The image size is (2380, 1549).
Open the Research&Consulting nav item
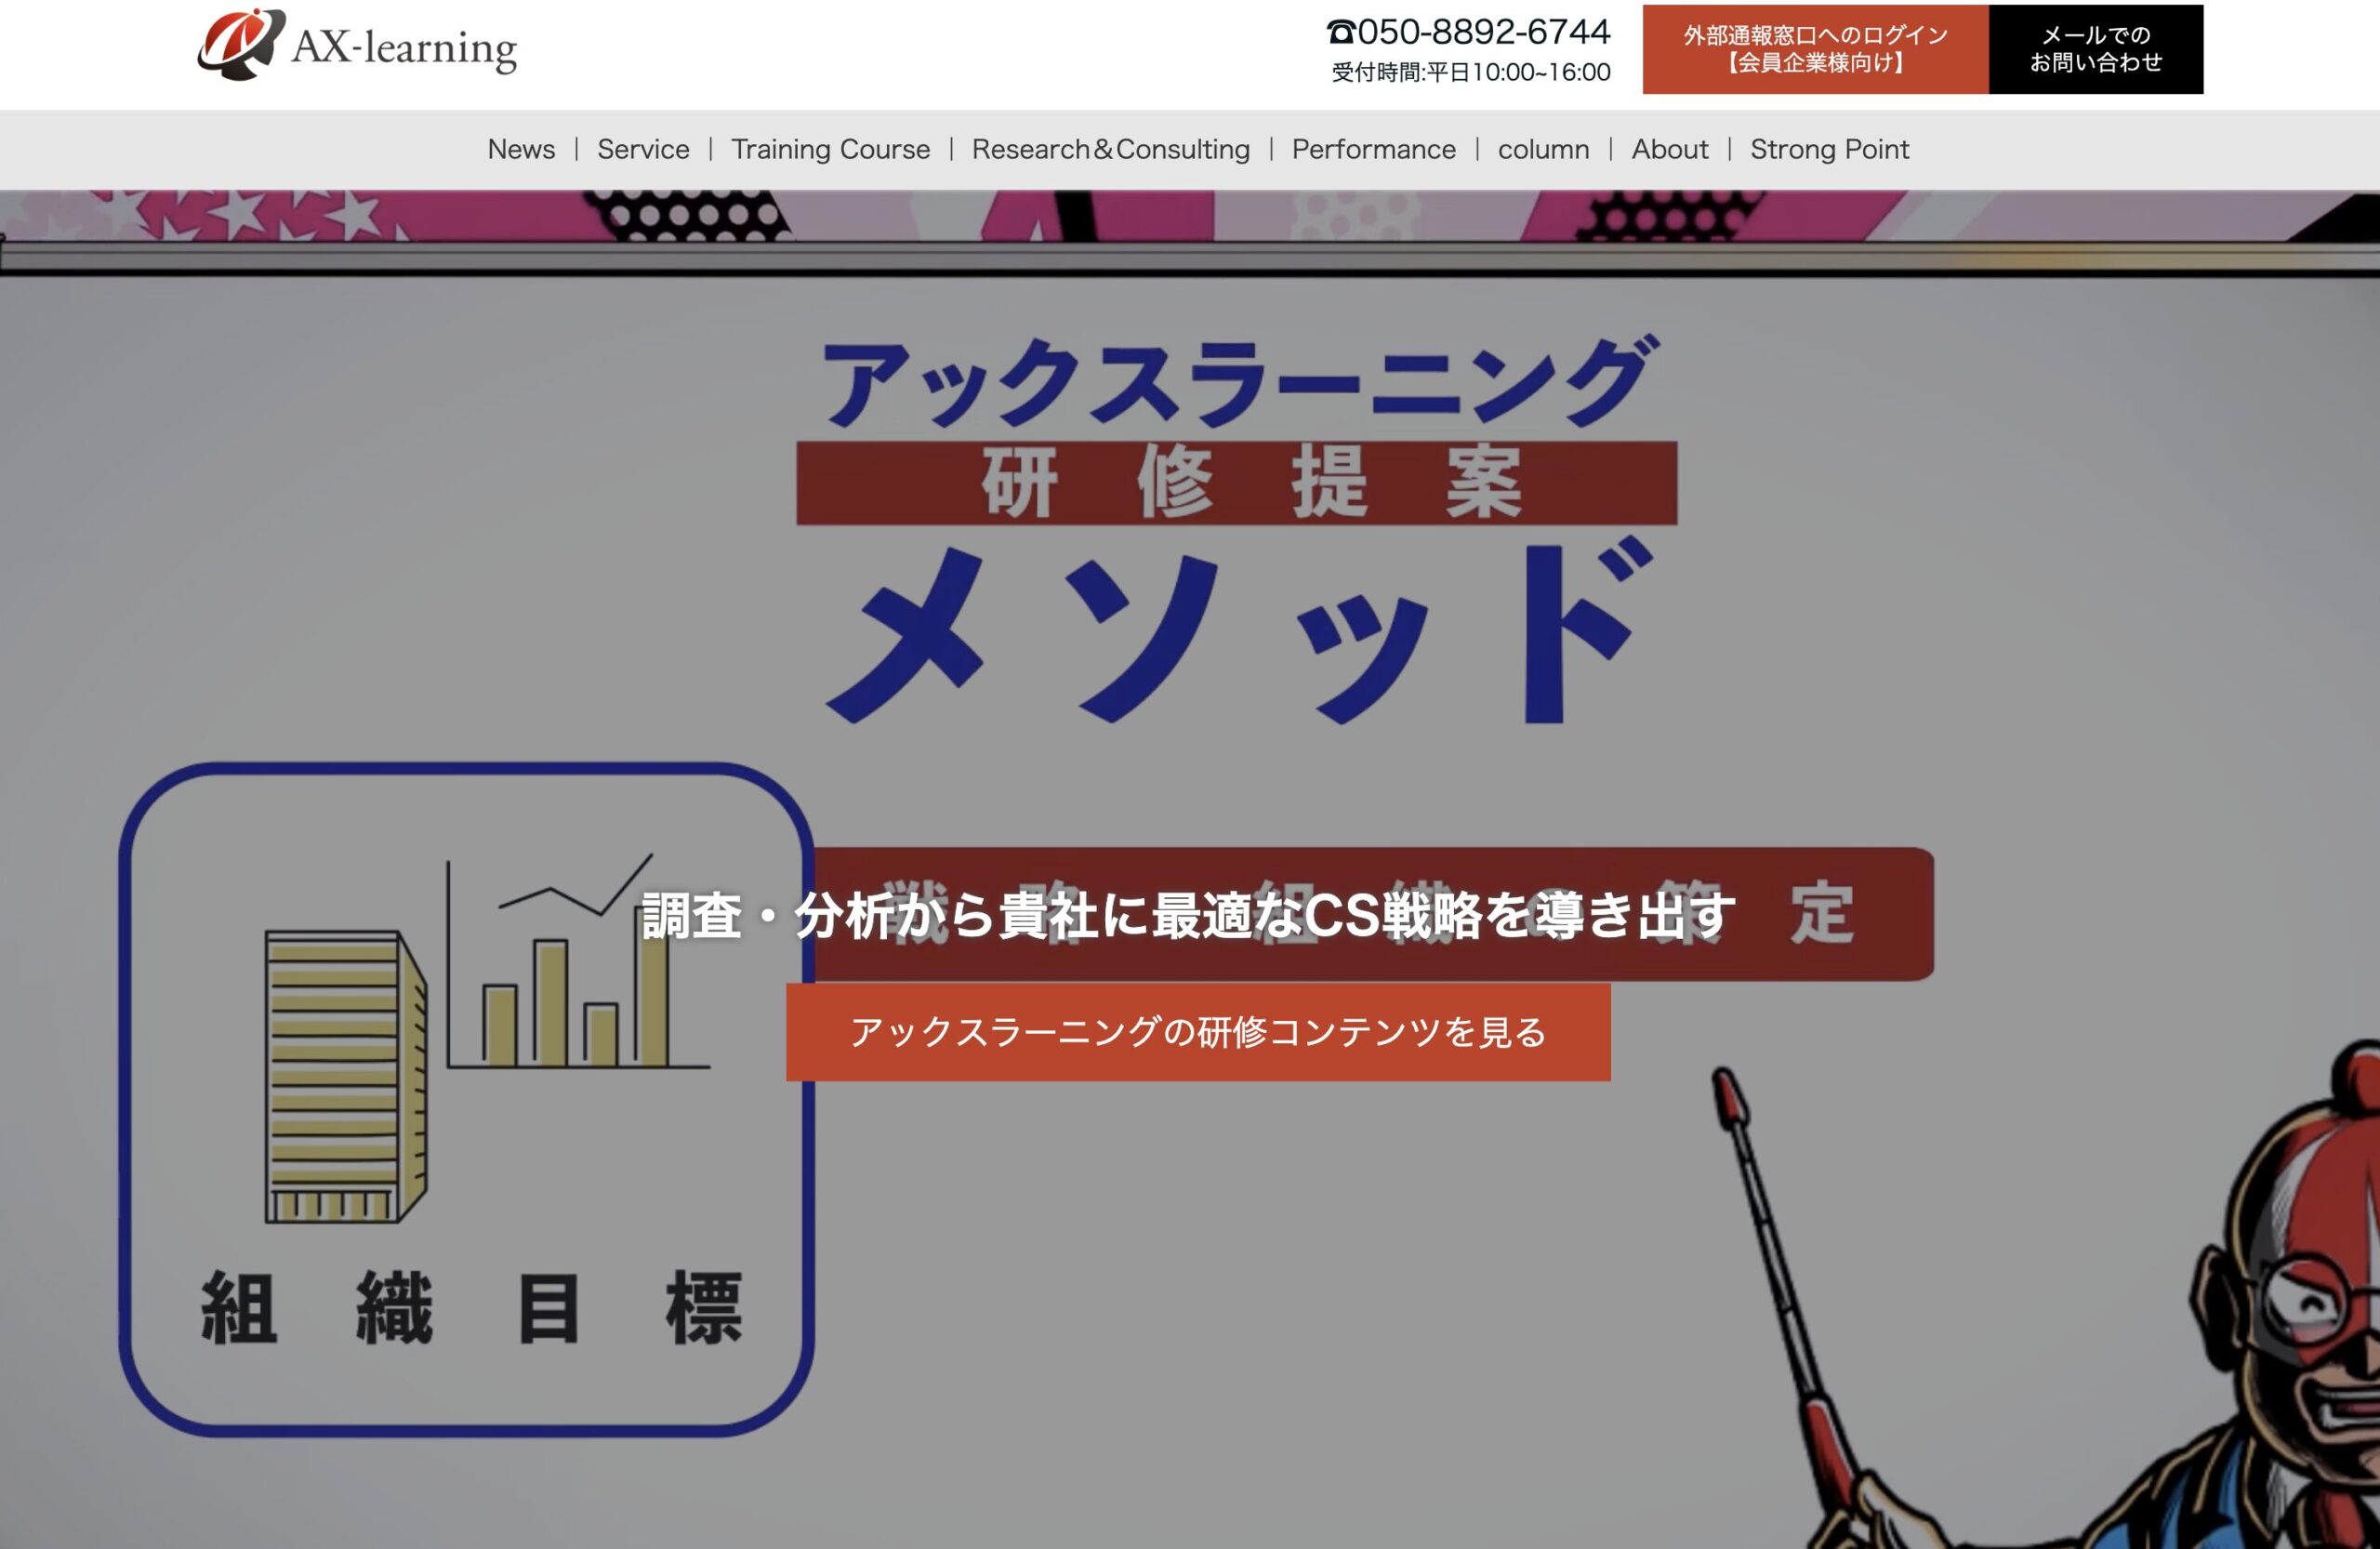click(1110, 149)
